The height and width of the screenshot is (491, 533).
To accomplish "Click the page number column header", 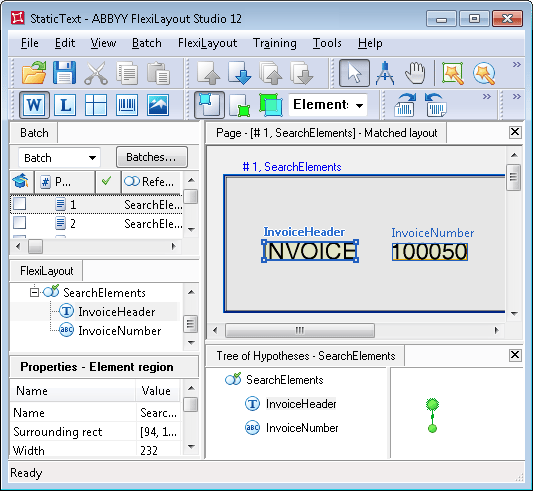I will click(x=64, y=182).
